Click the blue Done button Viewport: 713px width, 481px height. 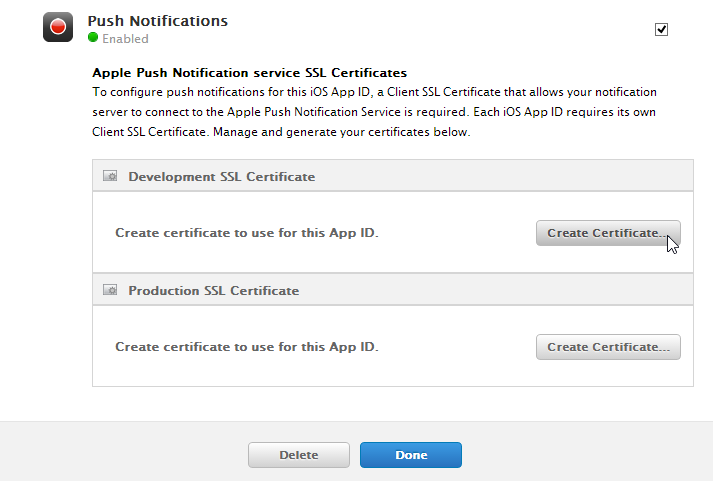click(411, 455)
